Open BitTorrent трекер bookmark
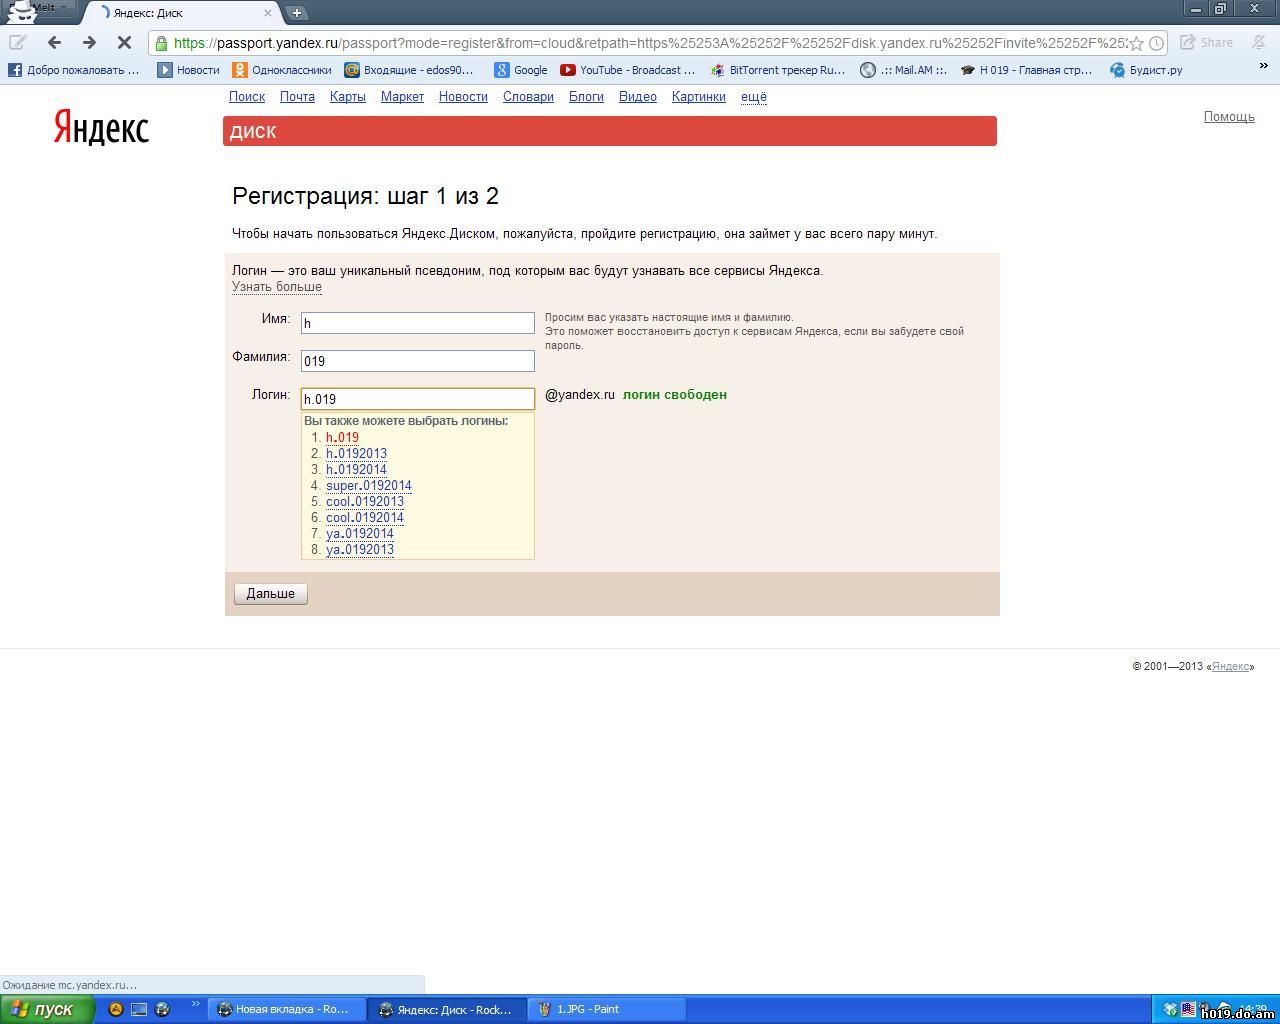This screenshot has width=1280, height=1024. (x=778, y=70)
